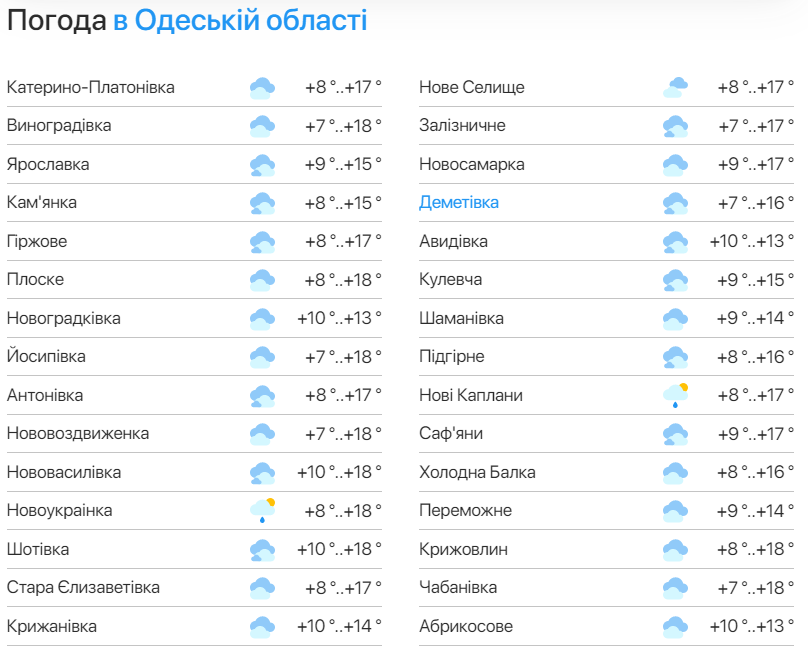
Task: Click the rain-and-sun icon beside Новоукраїнка
Action: tap(262, 511)
